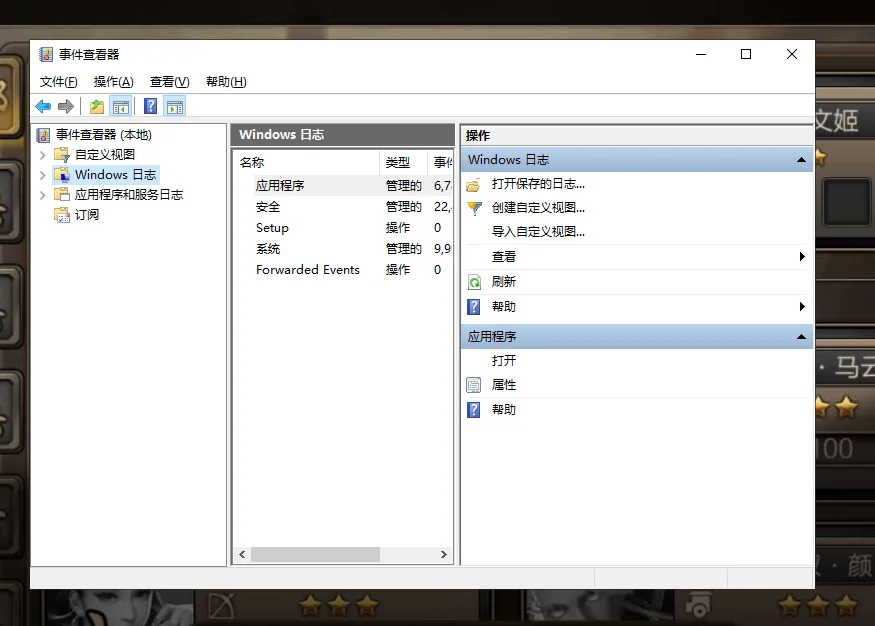The image size is (875, 626).
Task: Toggle the action pane toolbar icon
Action: tap(175, 107)
